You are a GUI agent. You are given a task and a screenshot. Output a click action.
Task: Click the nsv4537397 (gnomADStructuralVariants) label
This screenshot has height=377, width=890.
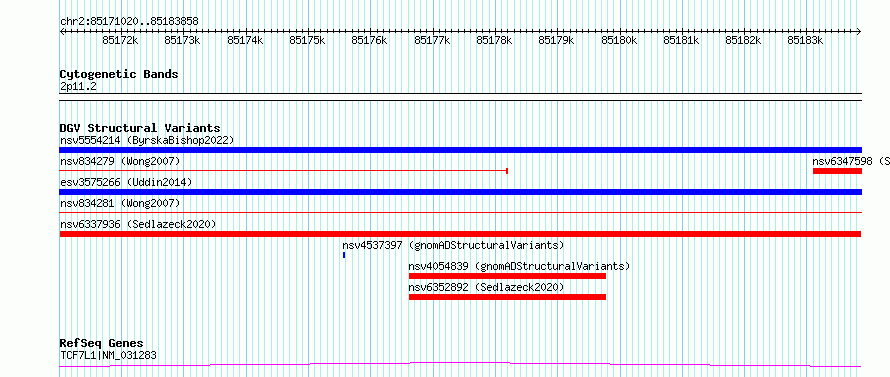[x=453, y=245]
